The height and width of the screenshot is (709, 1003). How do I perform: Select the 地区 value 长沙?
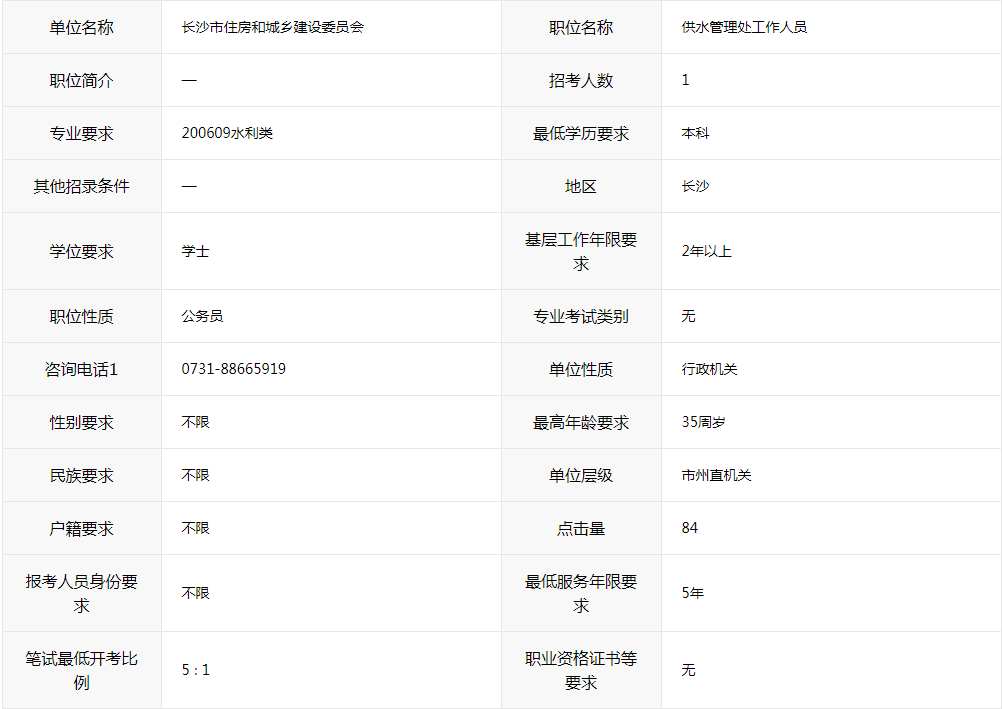pyautogui.click(x=695, y=186)
